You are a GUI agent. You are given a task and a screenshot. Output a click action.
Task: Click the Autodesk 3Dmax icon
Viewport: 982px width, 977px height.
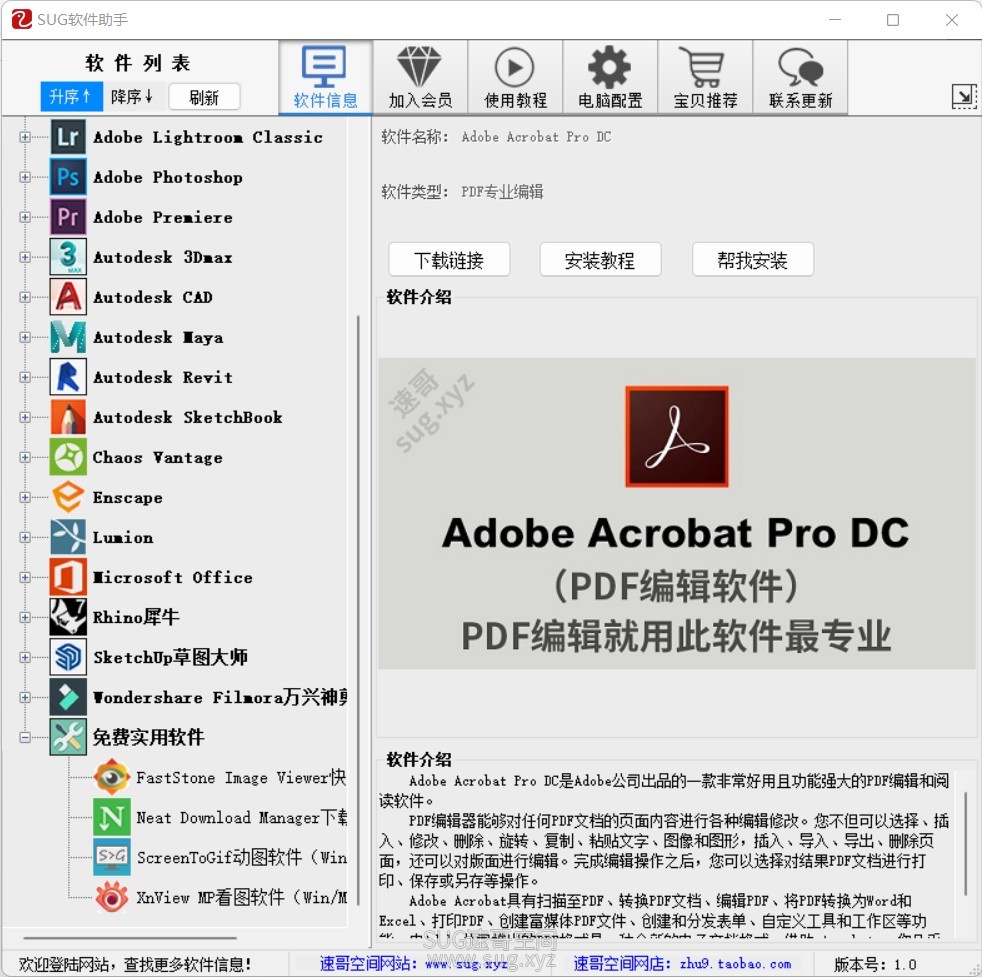tap(68, 257)
